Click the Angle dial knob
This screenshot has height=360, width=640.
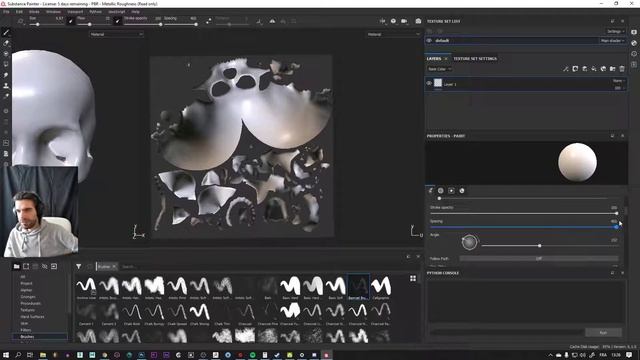pos(469,242)
